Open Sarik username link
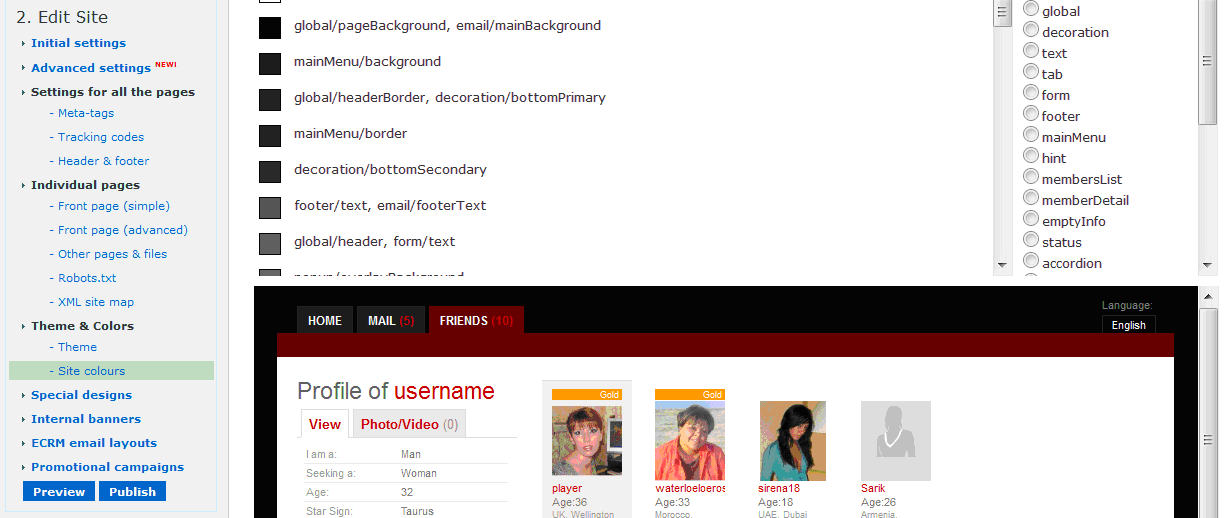The image size is (1232, 518). pos(873,488)
